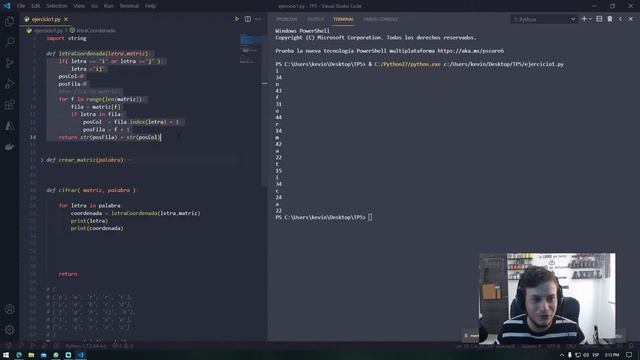The width and height of the screenshot is (640, 360).
Task: Open the Explorer view in activity bar
Action: tap(9, 21)
